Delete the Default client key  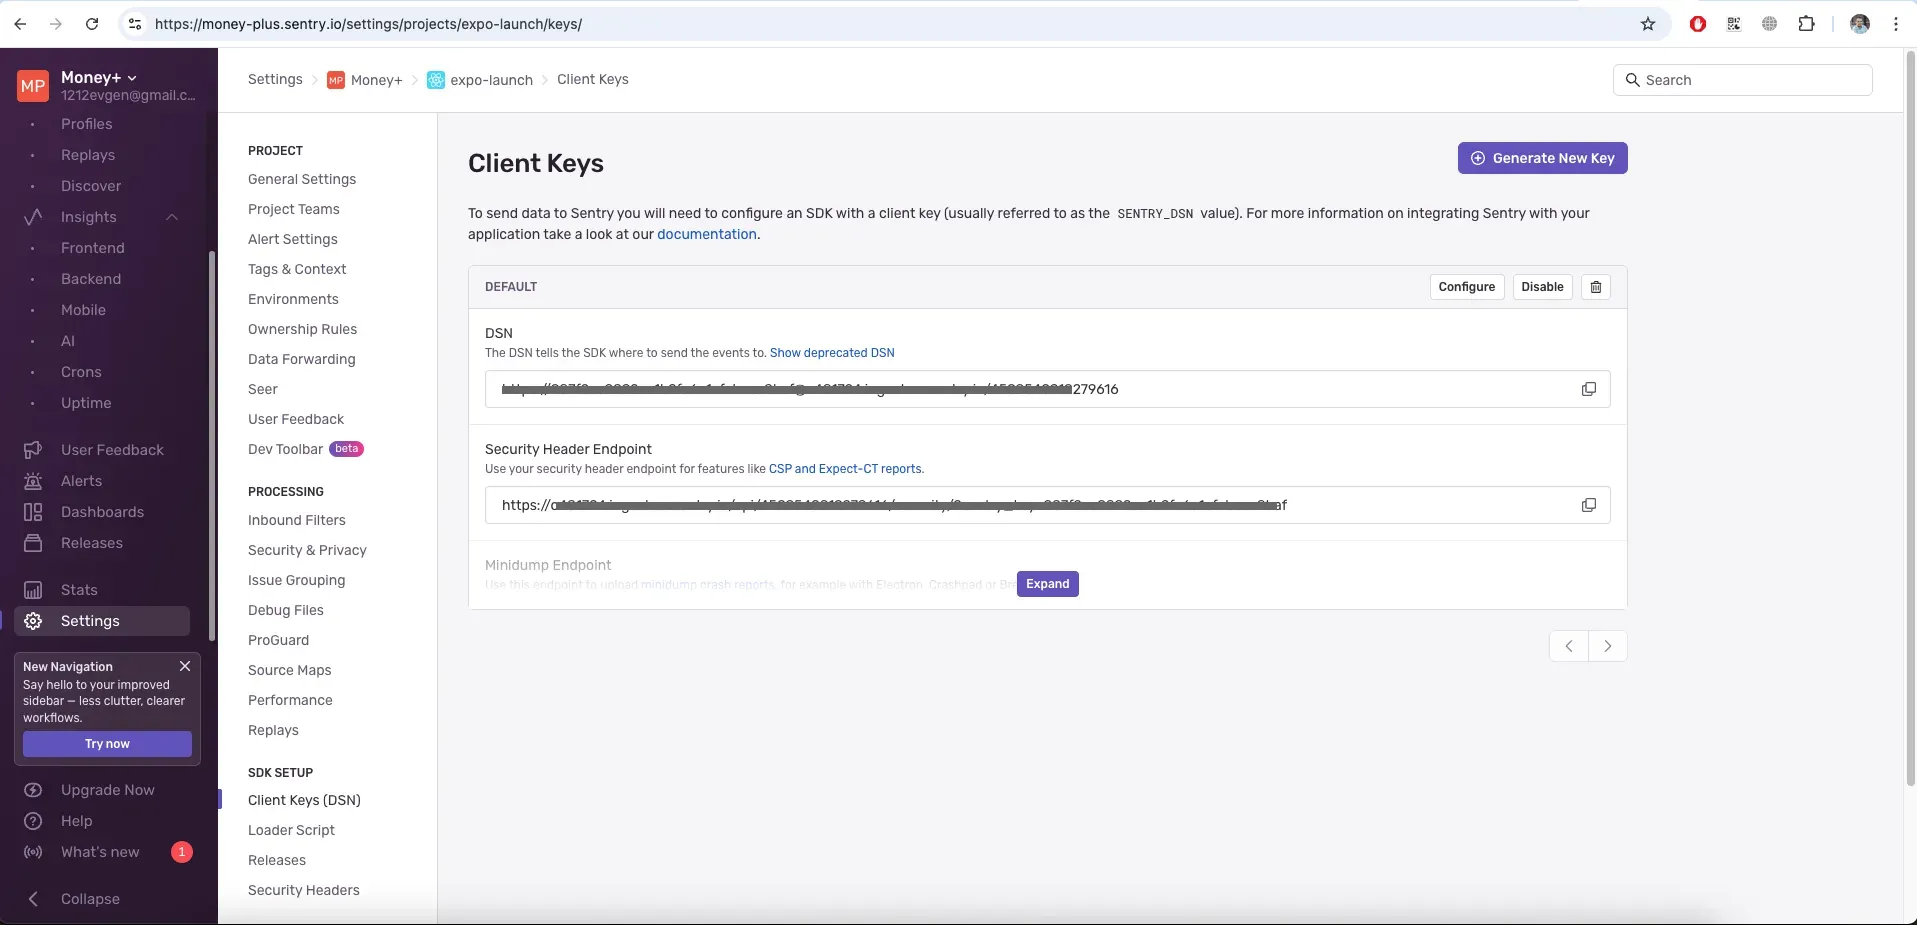(x=1596, y=287)
